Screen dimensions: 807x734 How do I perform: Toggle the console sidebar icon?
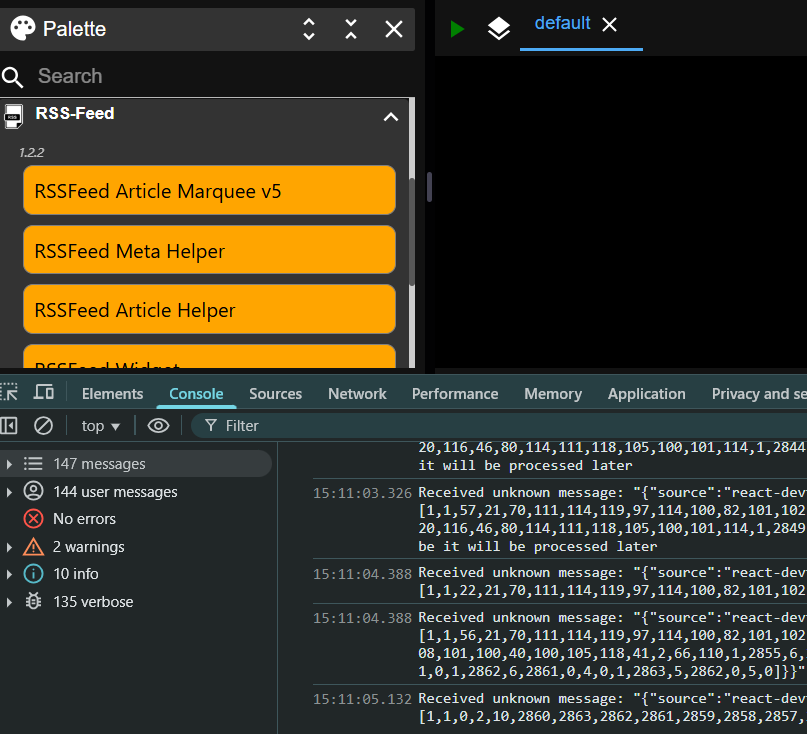point(9,426)
